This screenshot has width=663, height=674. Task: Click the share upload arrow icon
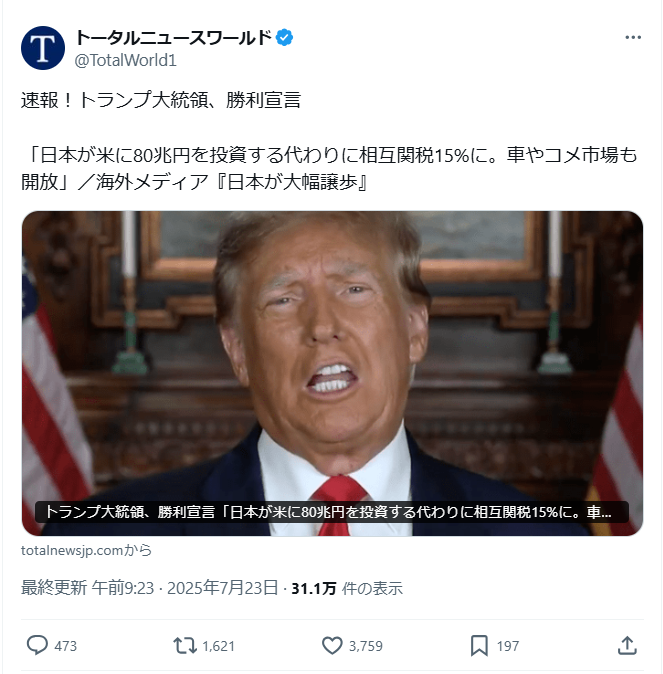[x=627, y=645]
